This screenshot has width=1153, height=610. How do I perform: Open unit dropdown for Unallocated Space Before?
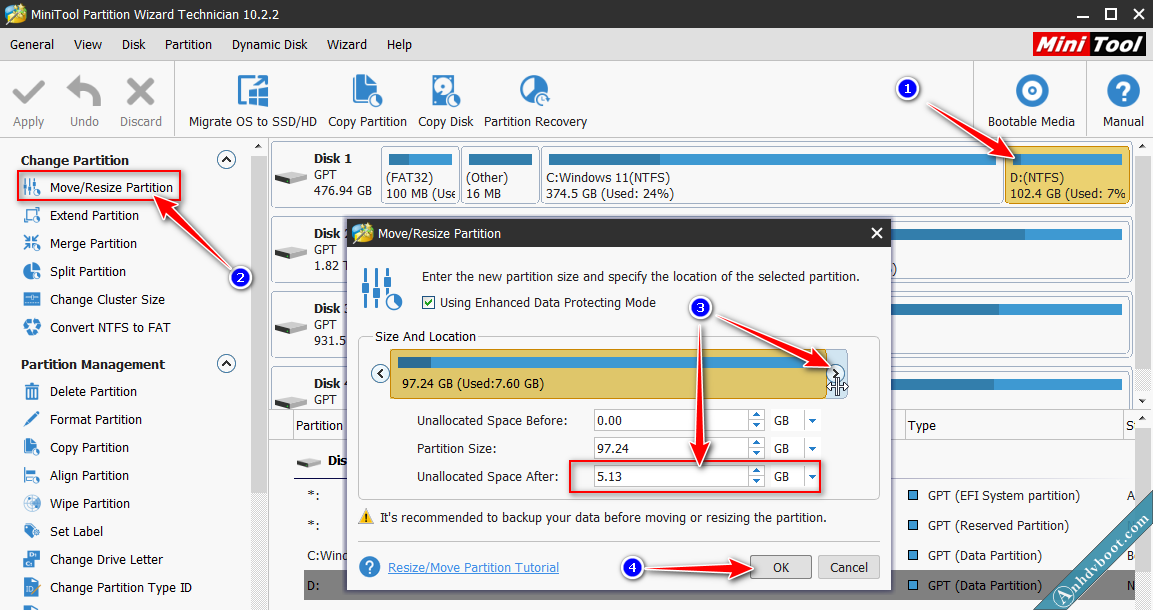813,420
